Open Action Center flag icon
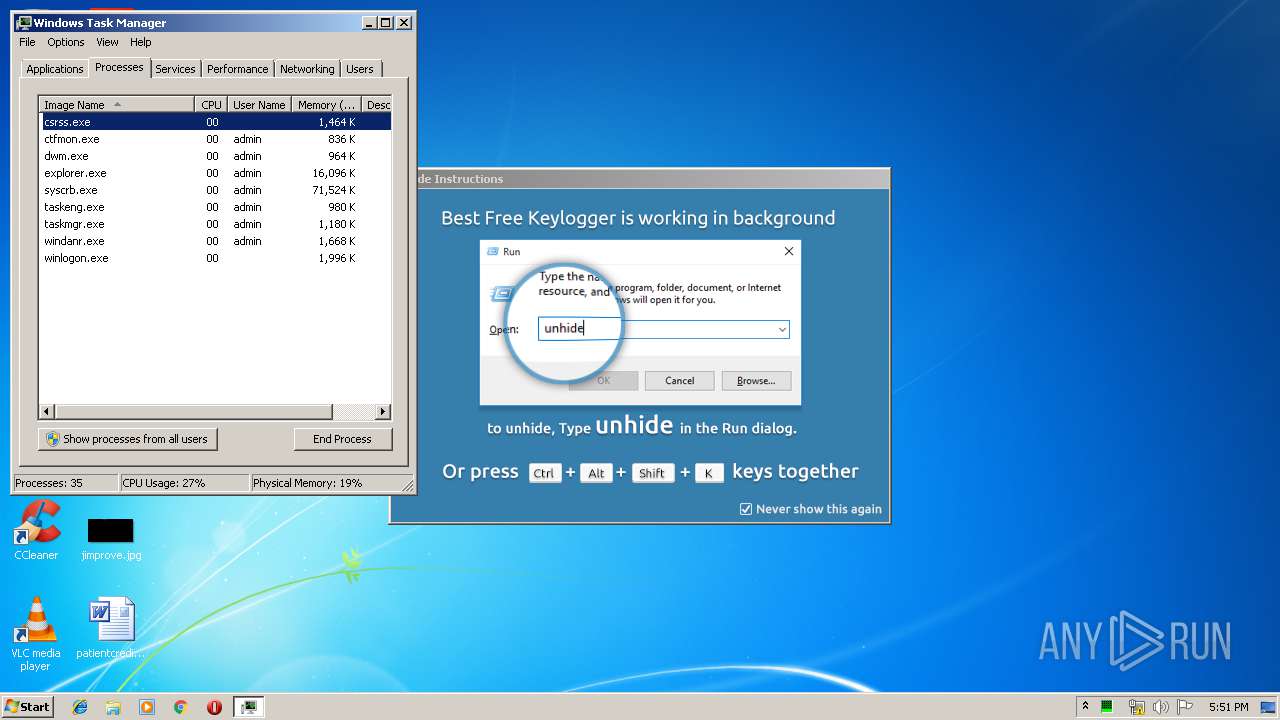1280x720 pixels. point(1185,707)
